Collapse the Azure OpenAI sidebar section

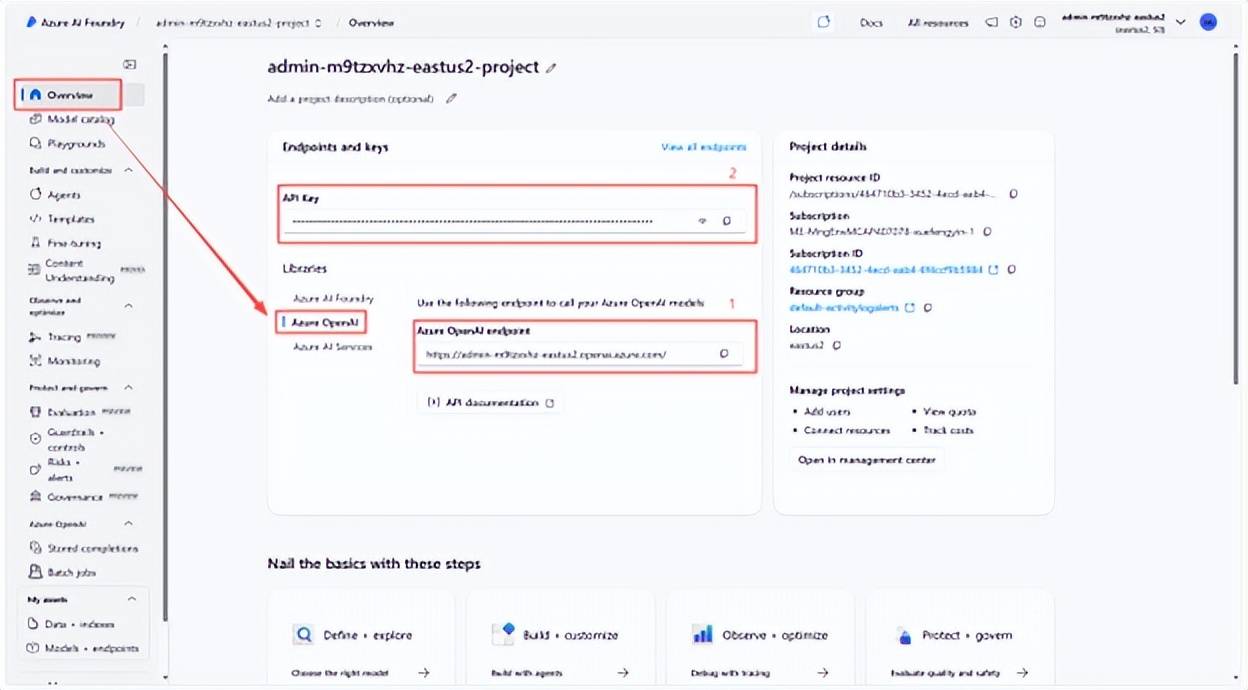click(128, 524)
